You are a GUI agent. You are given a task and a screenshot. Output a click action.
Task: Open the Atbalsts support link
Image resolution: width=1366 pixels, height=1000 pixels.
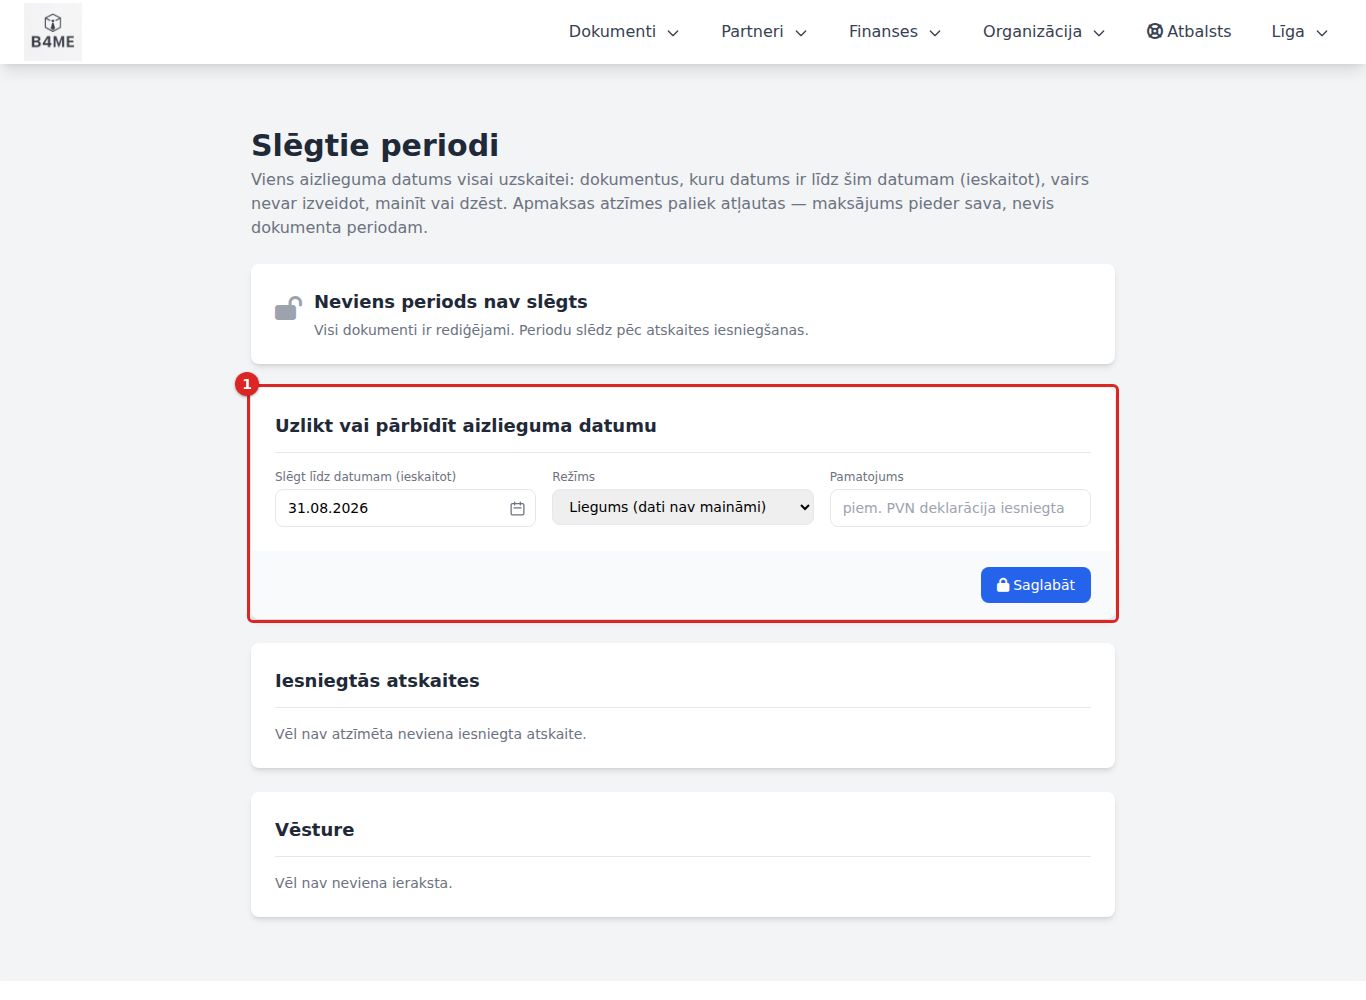pyautogui.click(x=1189, y=32)
